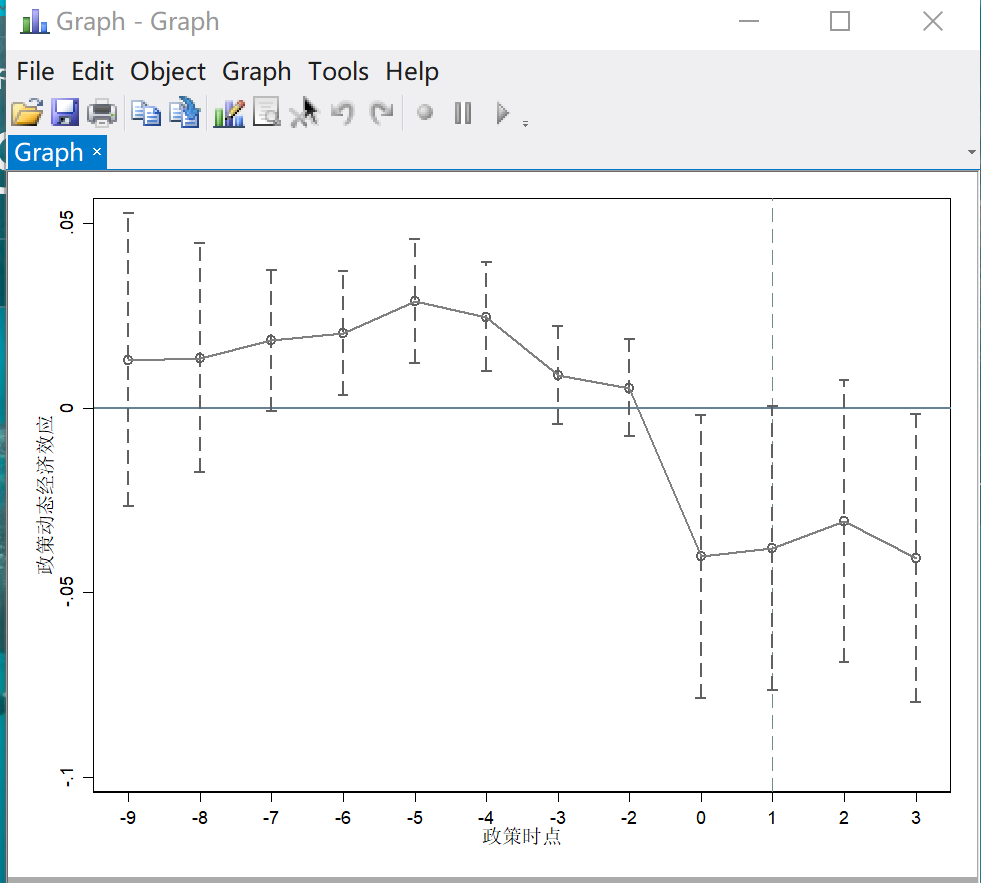The height and width of the screenshot is (883, 981).
Task: Click the data point at period -5
Action: coord(415,301)
